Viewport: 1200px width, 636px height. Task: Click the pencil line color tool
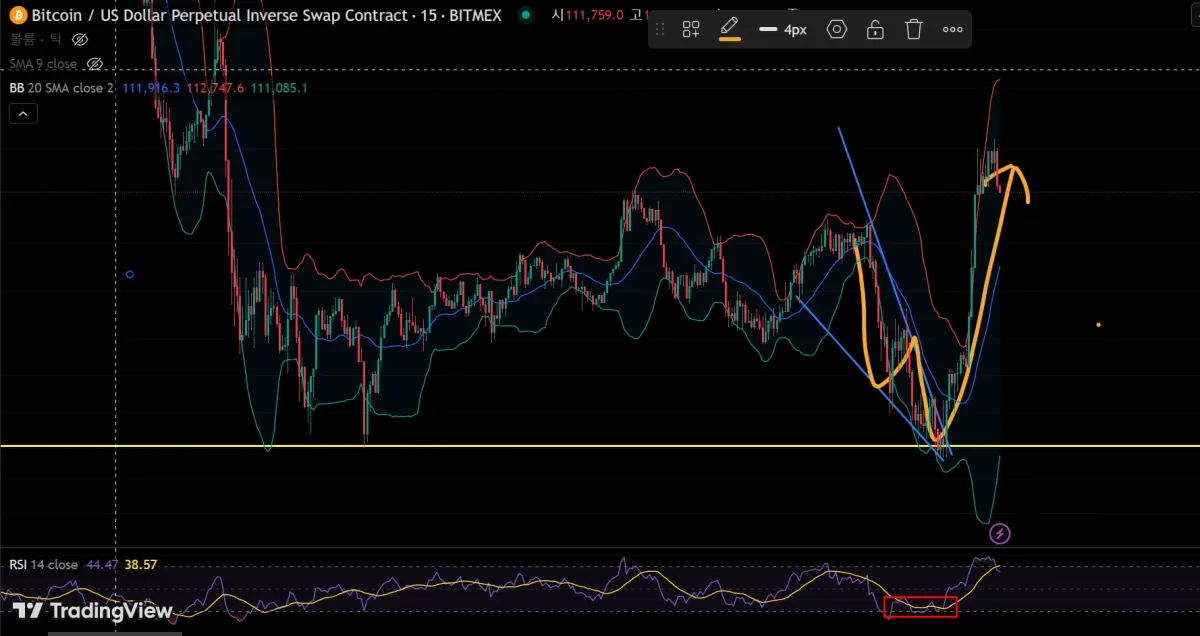click(730, 26)
